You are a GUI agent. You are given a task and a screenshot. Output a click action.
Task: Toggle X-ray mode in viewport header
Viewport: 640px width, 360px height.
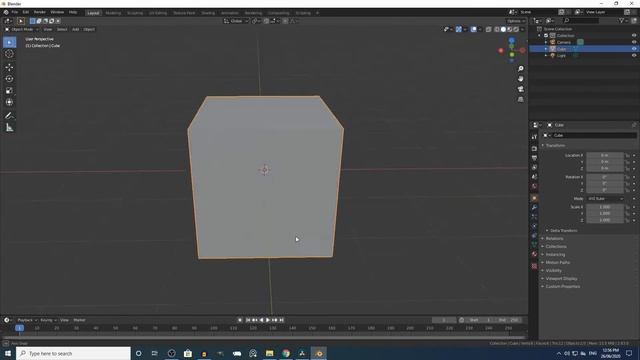(489, 29)
